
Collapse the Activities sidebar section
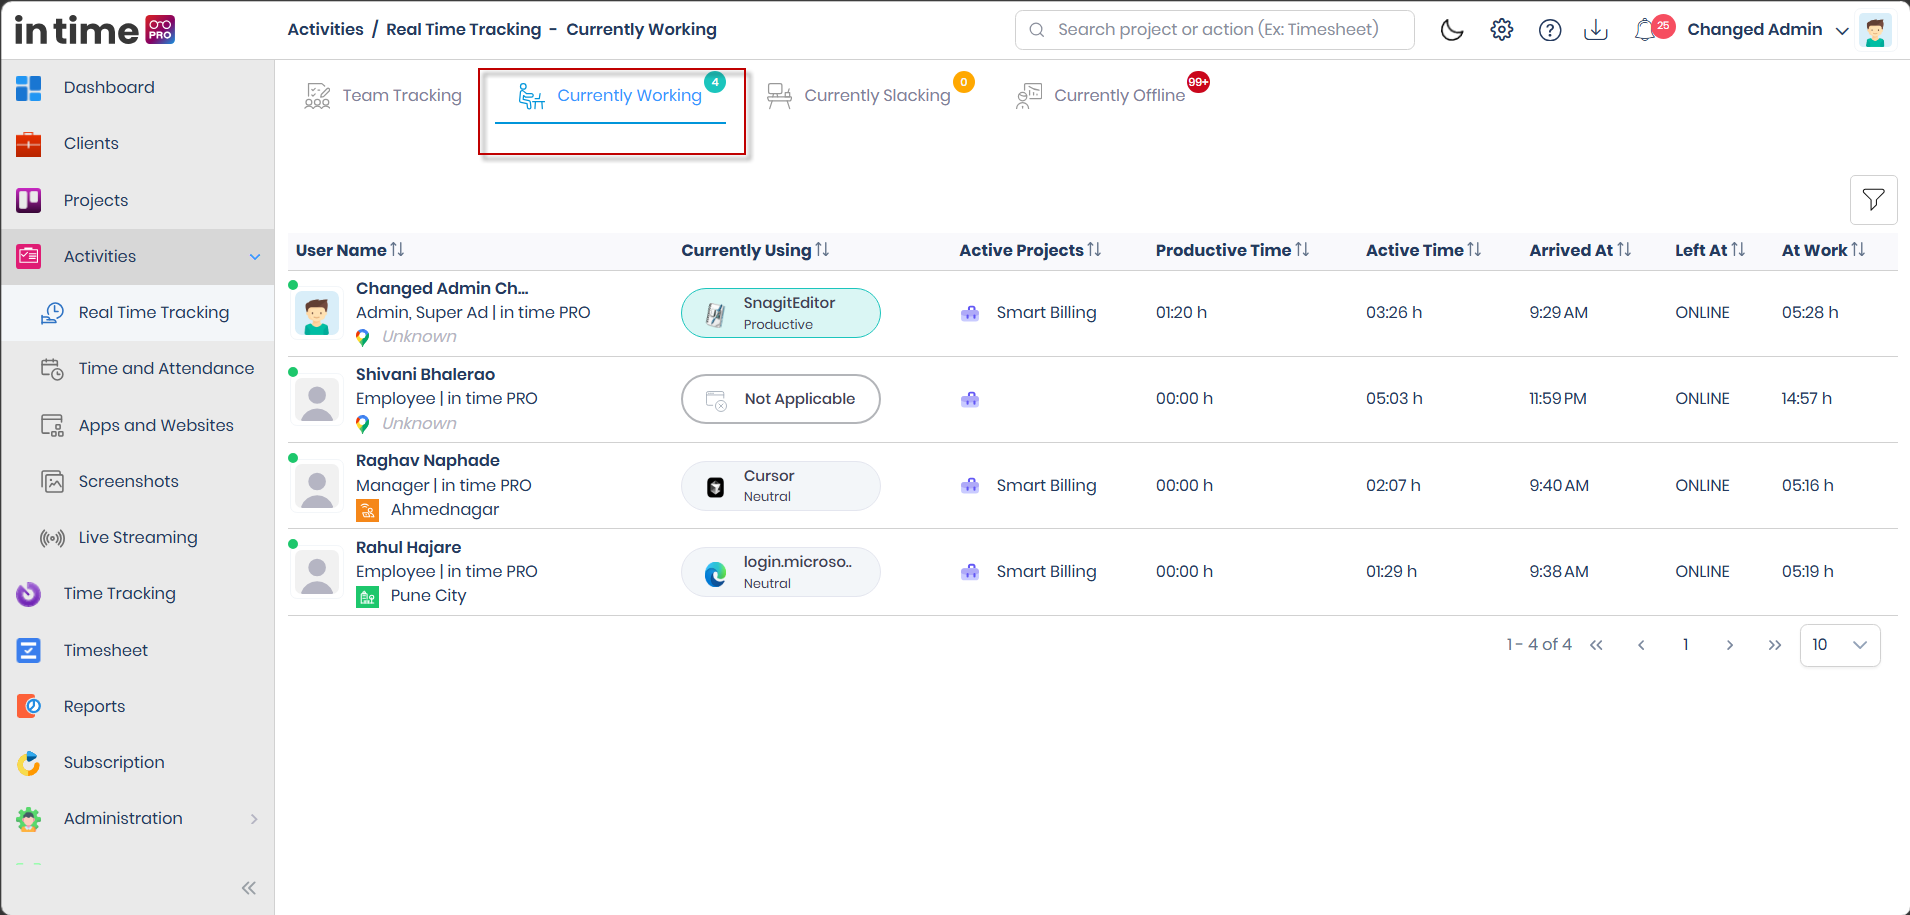pyautogui.click(x=255, y=257)
